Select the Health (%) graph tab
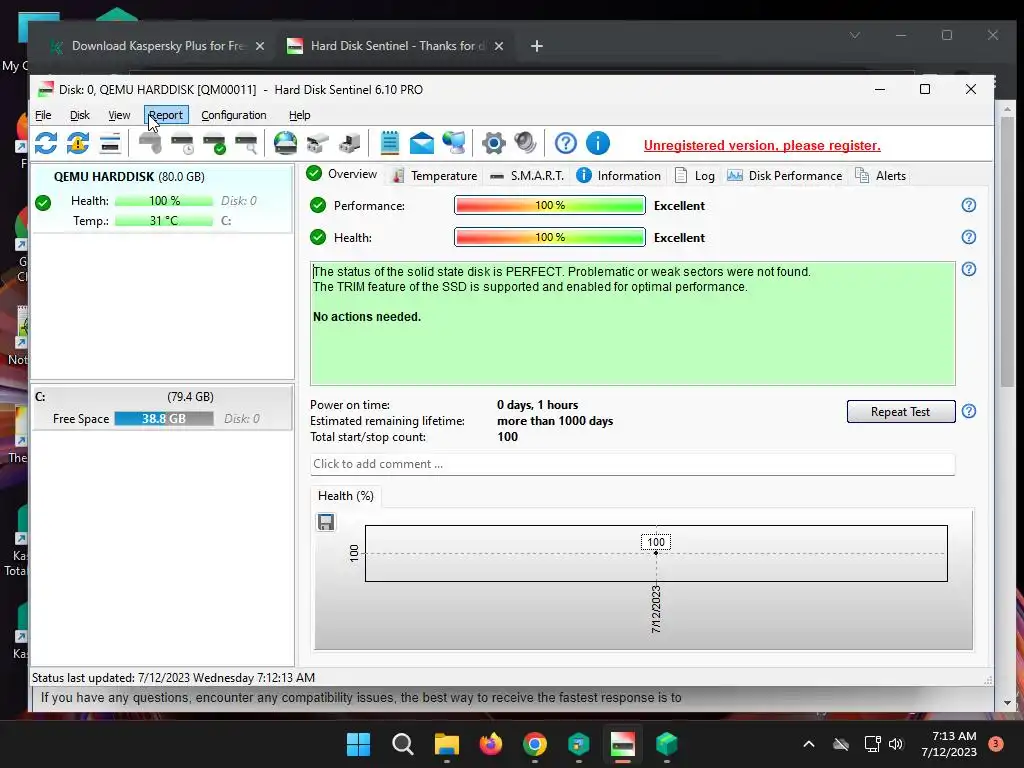This screenshot has height=768, width=1024. point(345,496)
